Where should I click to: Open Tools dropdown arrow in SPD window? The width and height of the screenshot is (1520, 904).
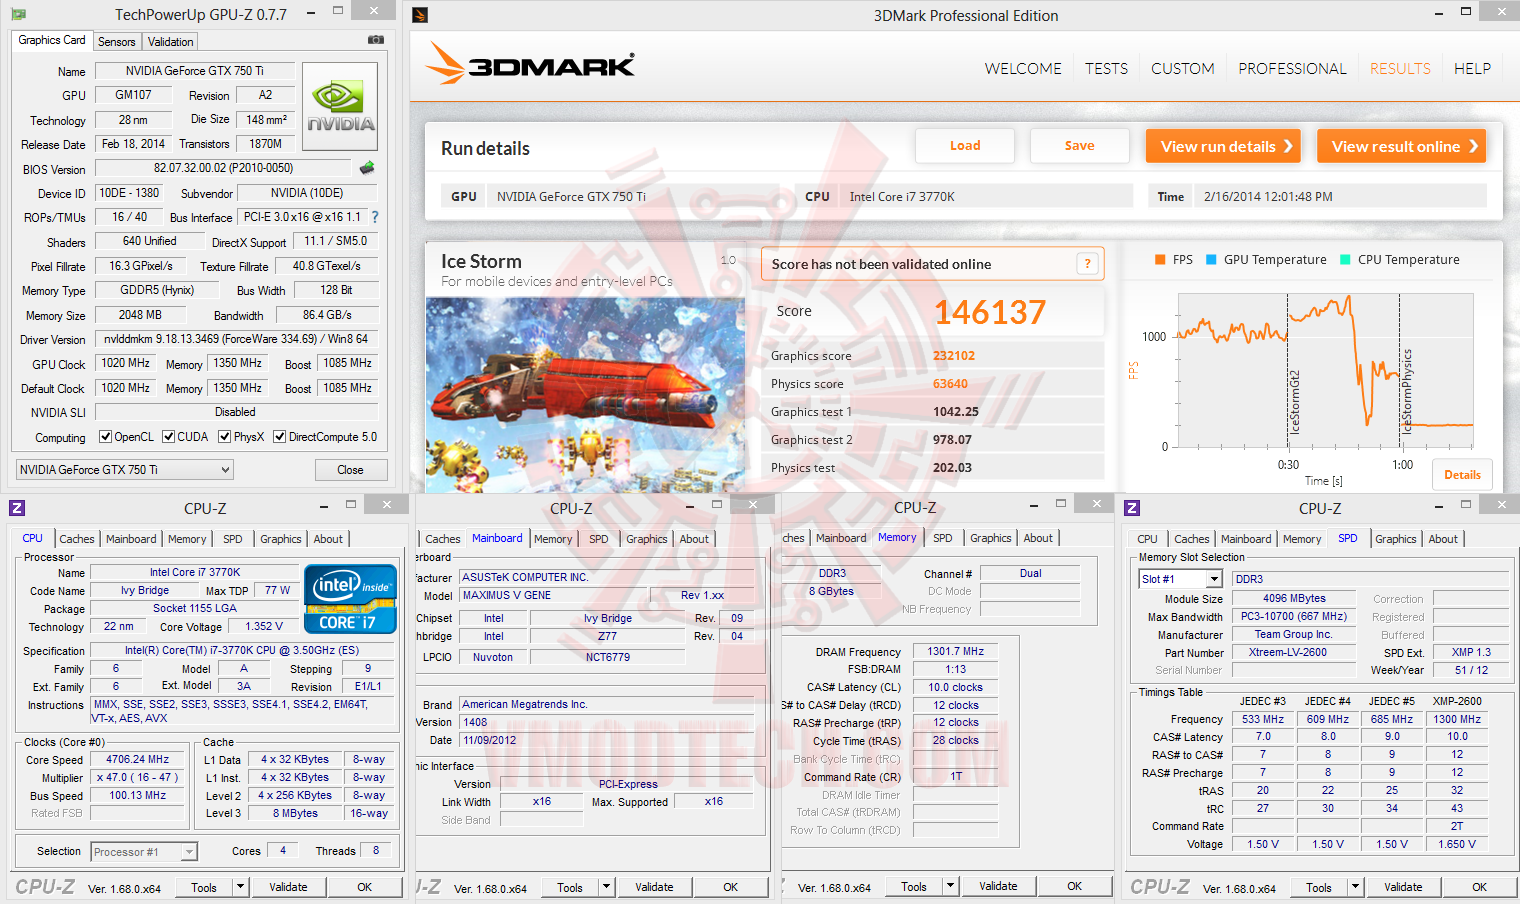click(1355, 887)
